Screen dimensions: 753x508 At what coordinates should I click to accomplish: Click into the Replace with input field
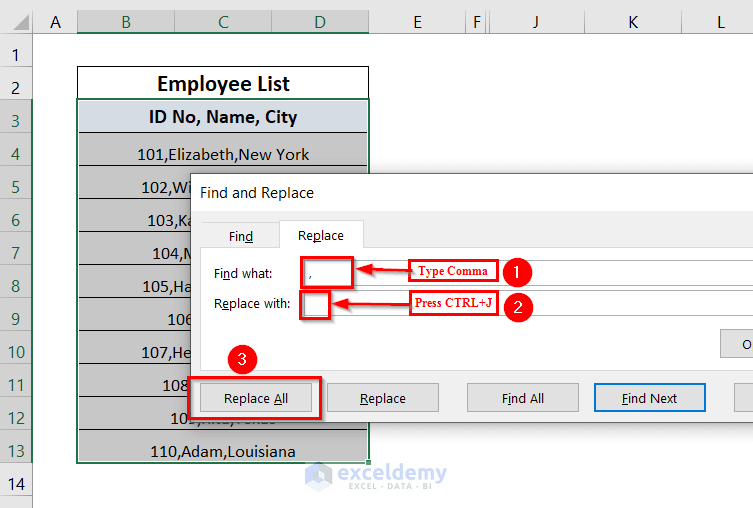pyautogui.click(x=528, y=303)
